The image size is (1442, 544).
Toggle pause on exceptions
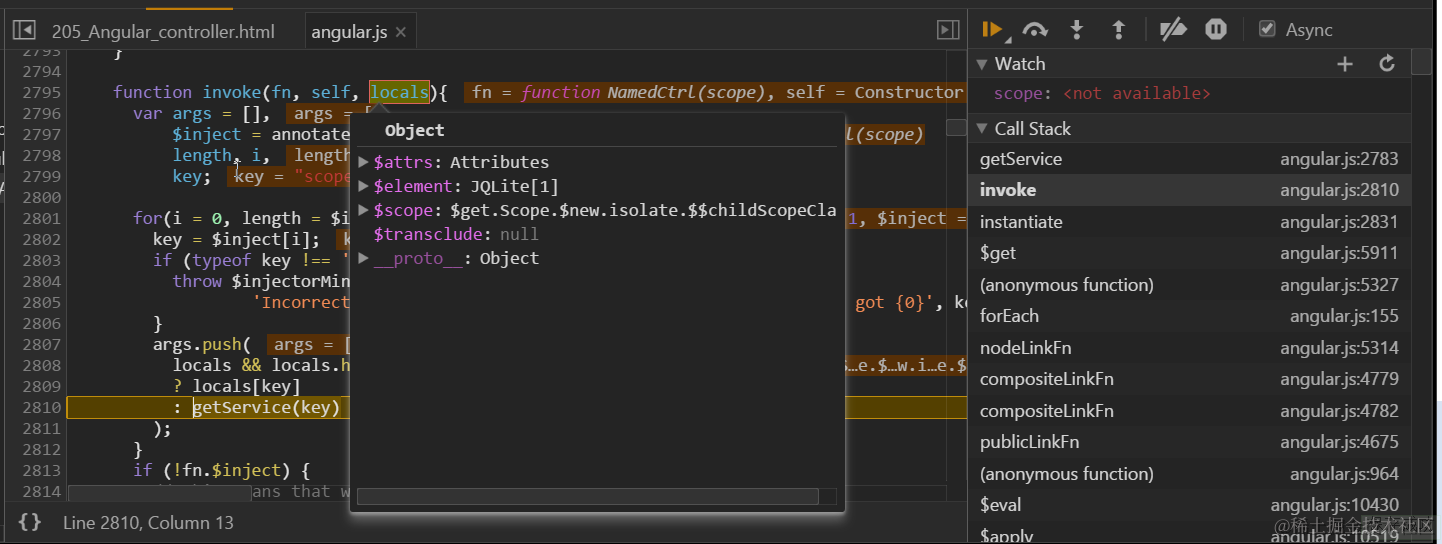tap(1215, 30)
